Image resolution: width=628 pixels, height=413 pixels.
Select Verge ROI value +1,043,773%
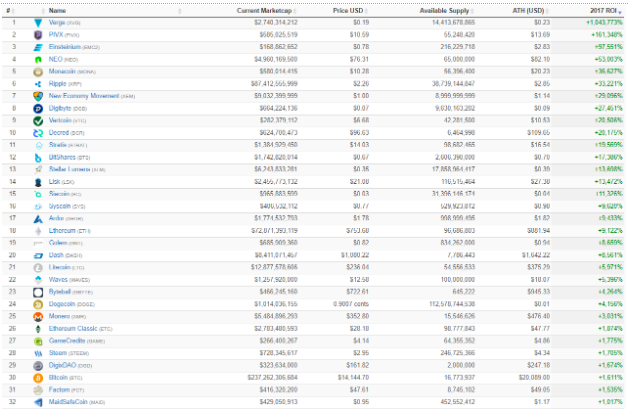tap(604, 23)
